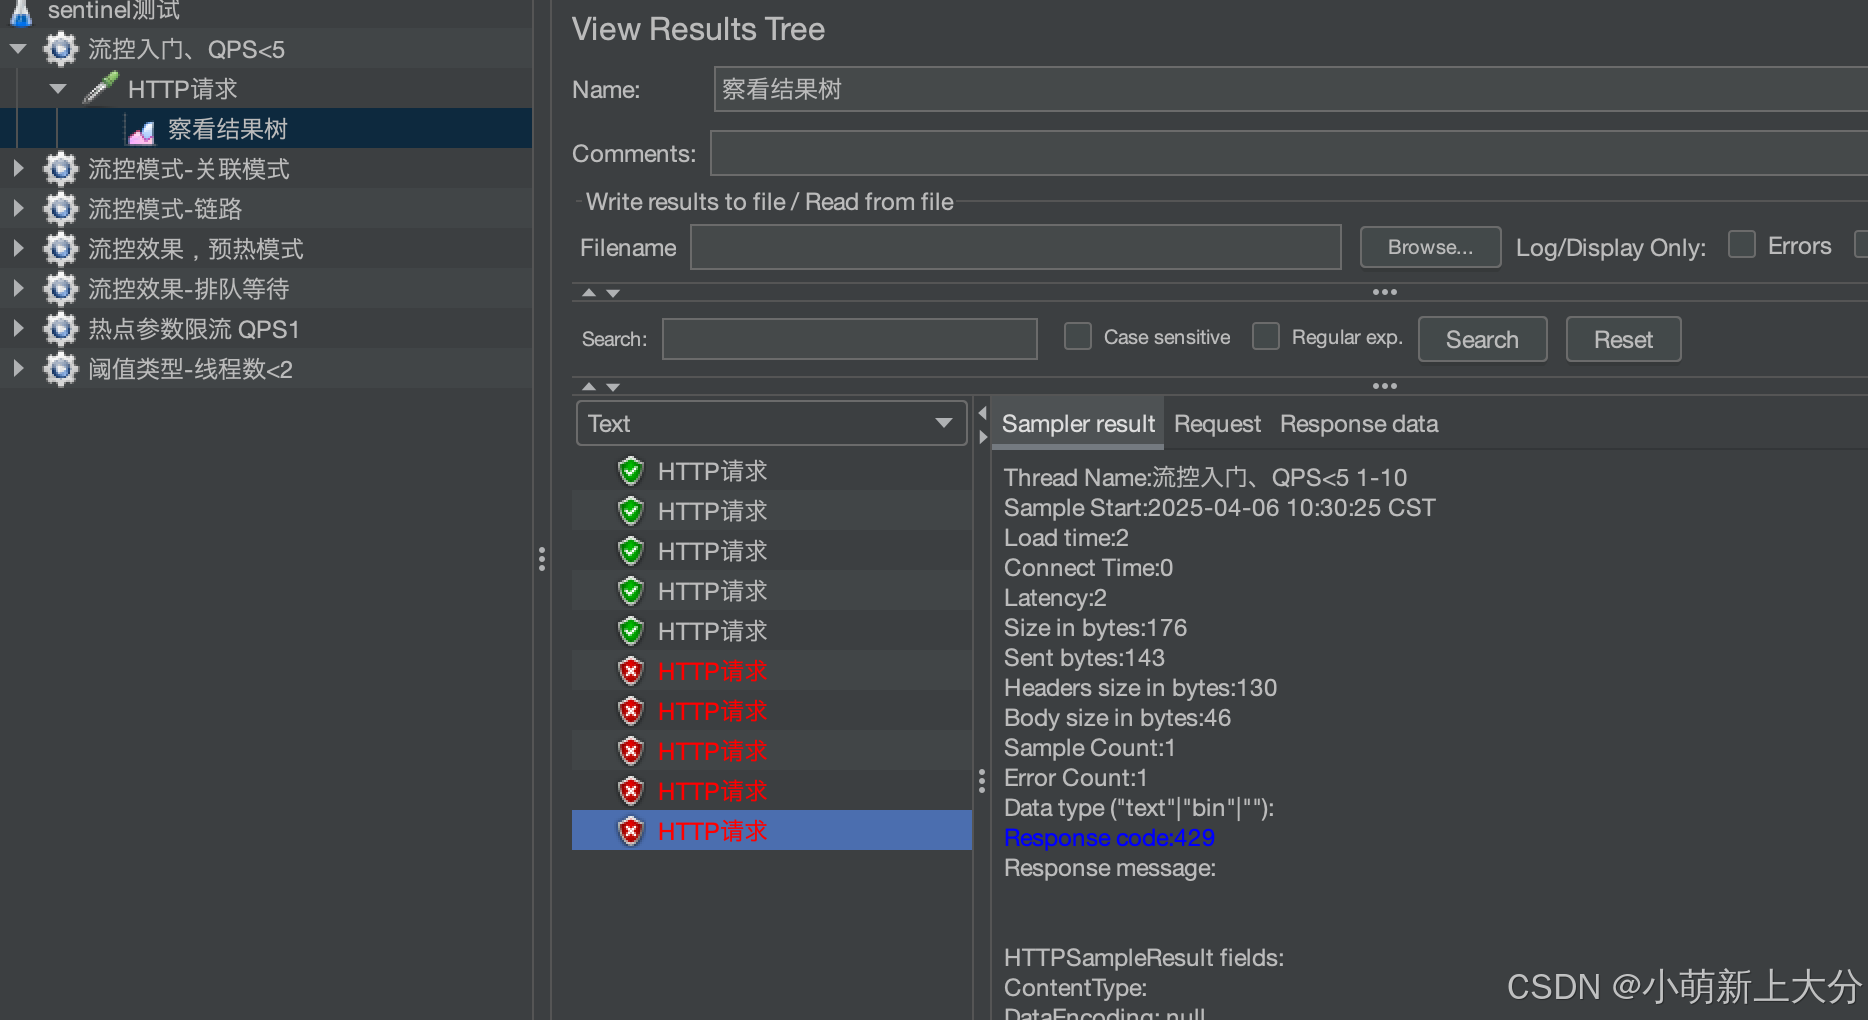1868x1020 pixels.
Task: Click gear icon of 流控模式-关联模式
Action: 61,169
